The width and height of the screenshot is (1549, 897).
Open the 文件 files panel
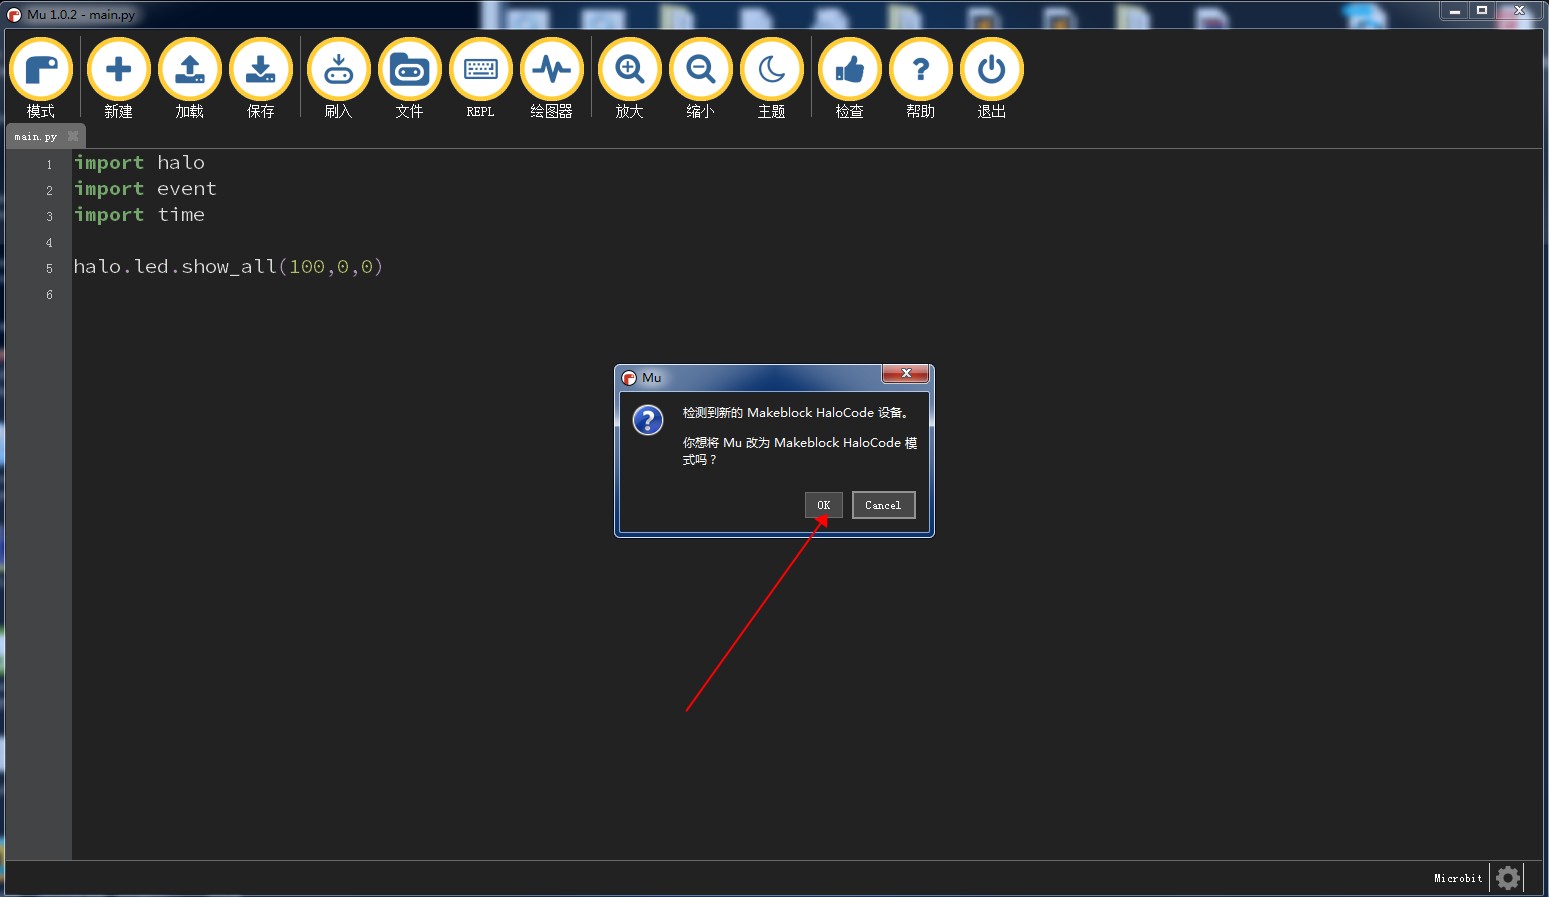409,79
